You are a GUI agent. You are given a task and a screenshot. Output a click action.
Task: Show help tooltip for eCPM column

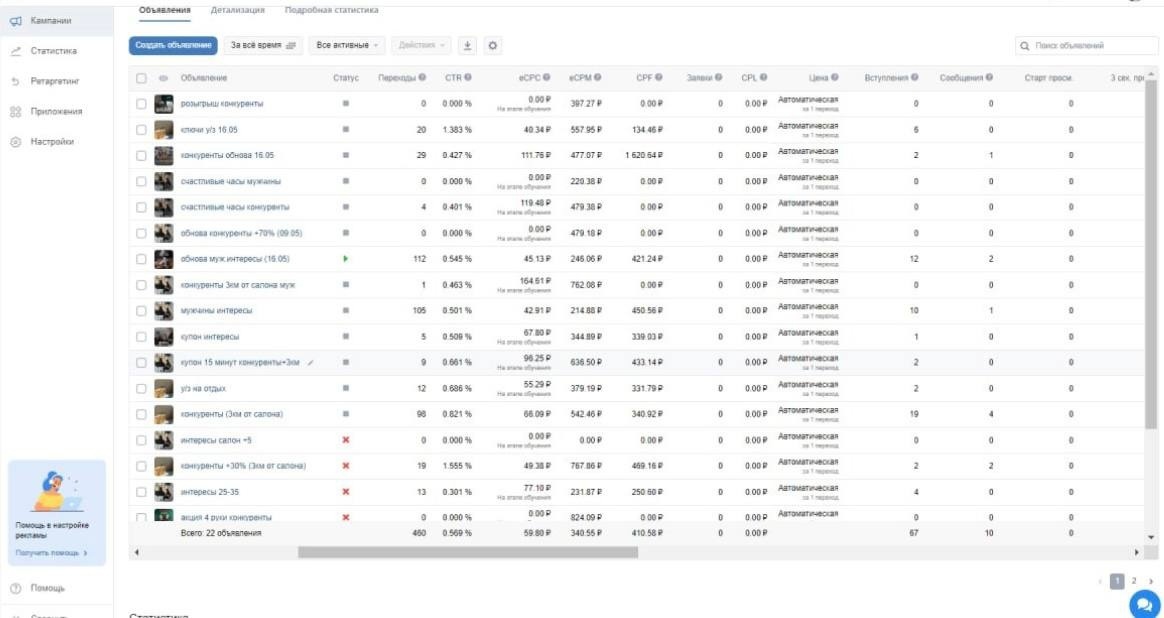[598, 77]
